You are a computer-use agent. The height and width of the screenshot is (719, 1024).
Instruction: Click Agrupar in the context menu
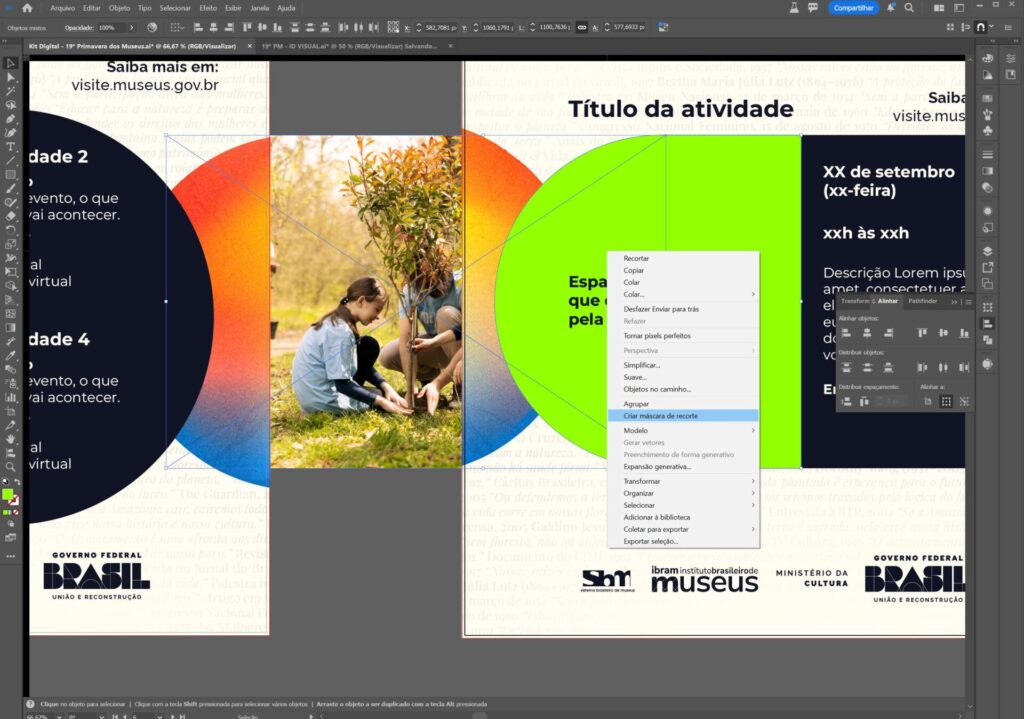636,403
